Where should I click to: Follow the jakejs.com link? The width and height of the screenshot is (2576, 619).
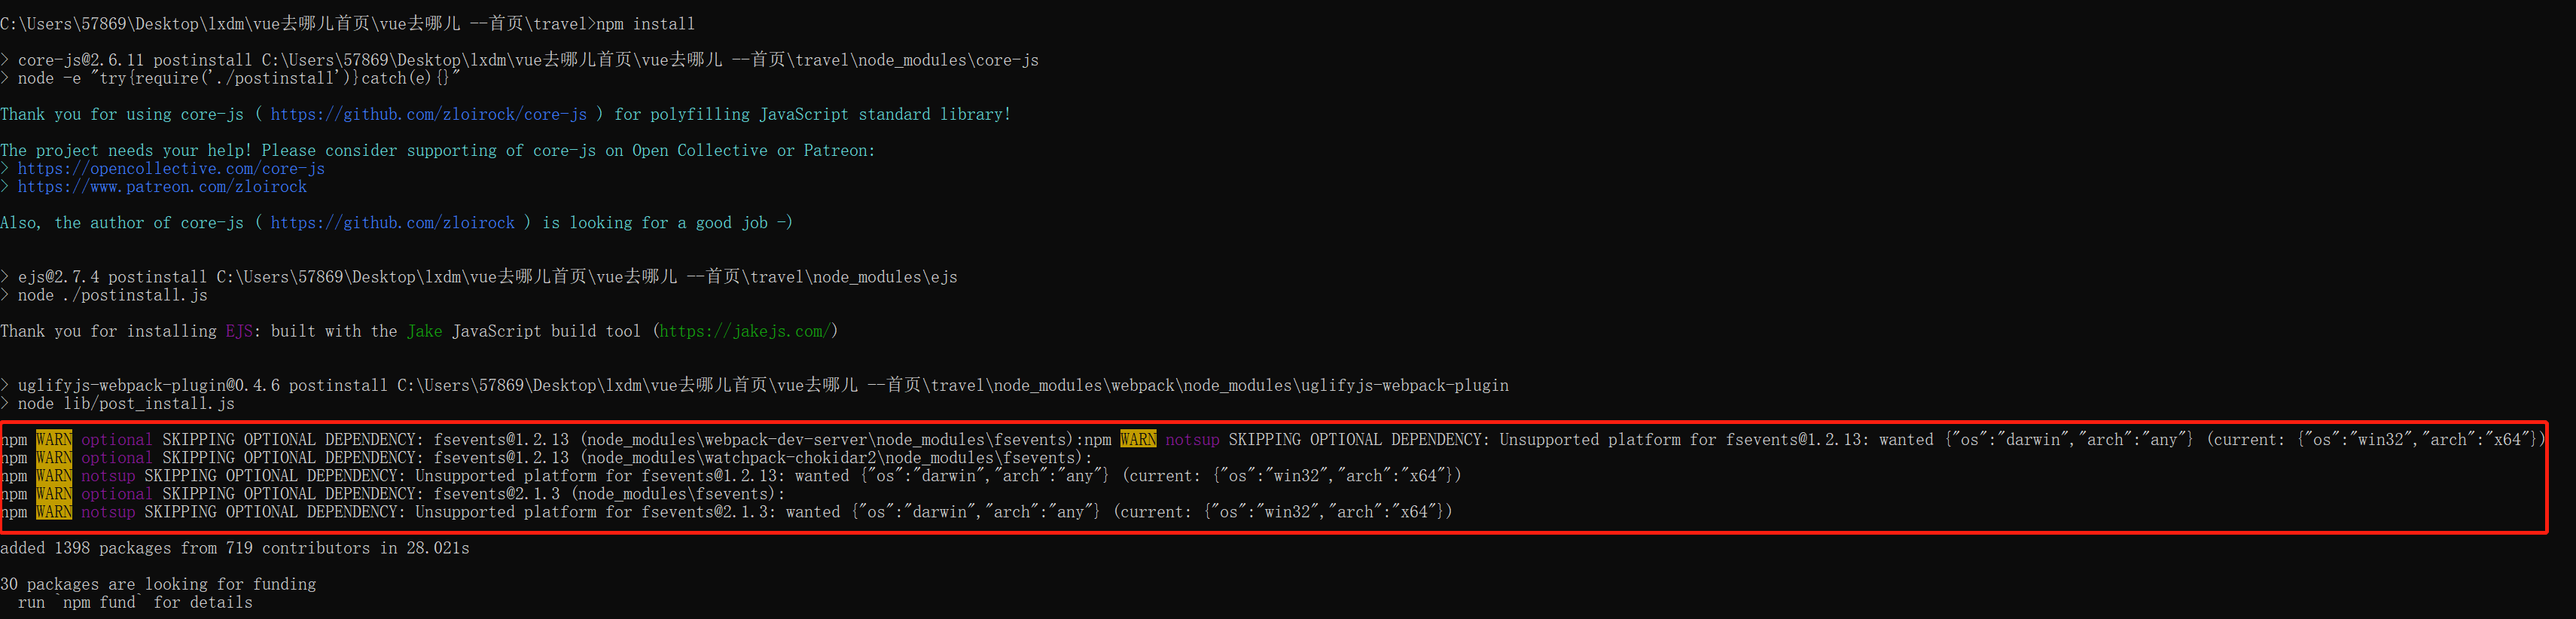745,332
